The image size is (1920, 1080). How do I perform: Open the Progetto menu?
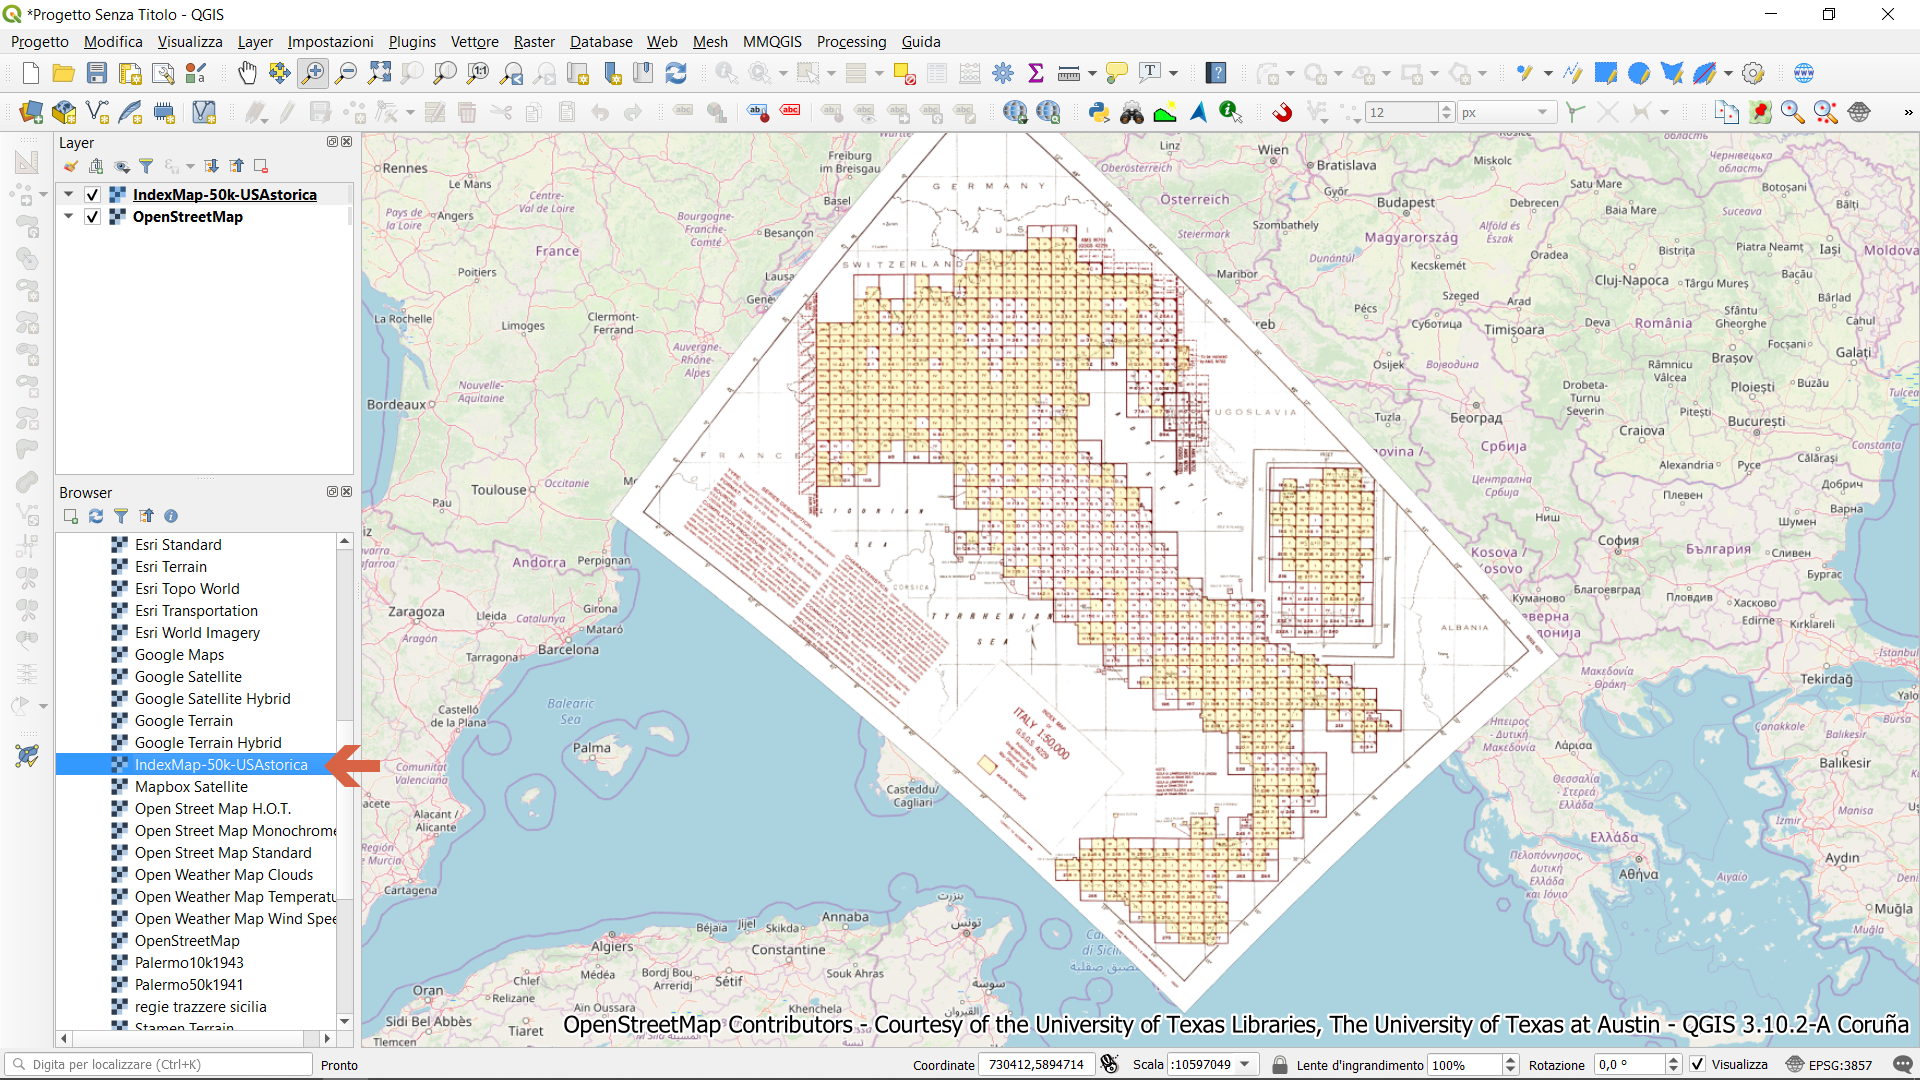coord(40,42)
